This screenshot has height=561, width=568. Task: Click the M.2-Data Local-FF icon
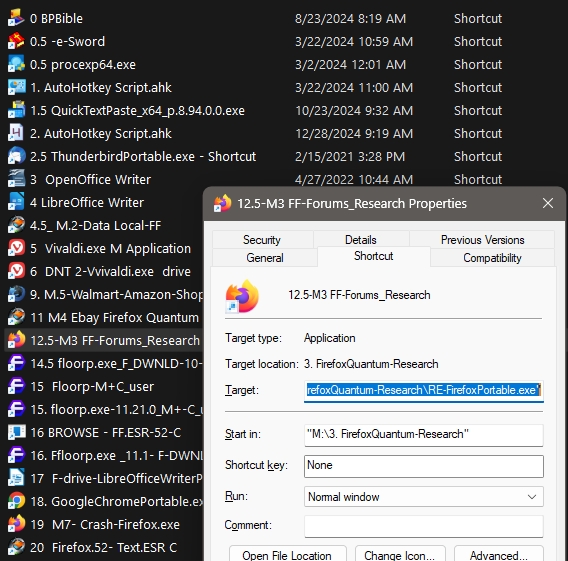click(16, 225)
